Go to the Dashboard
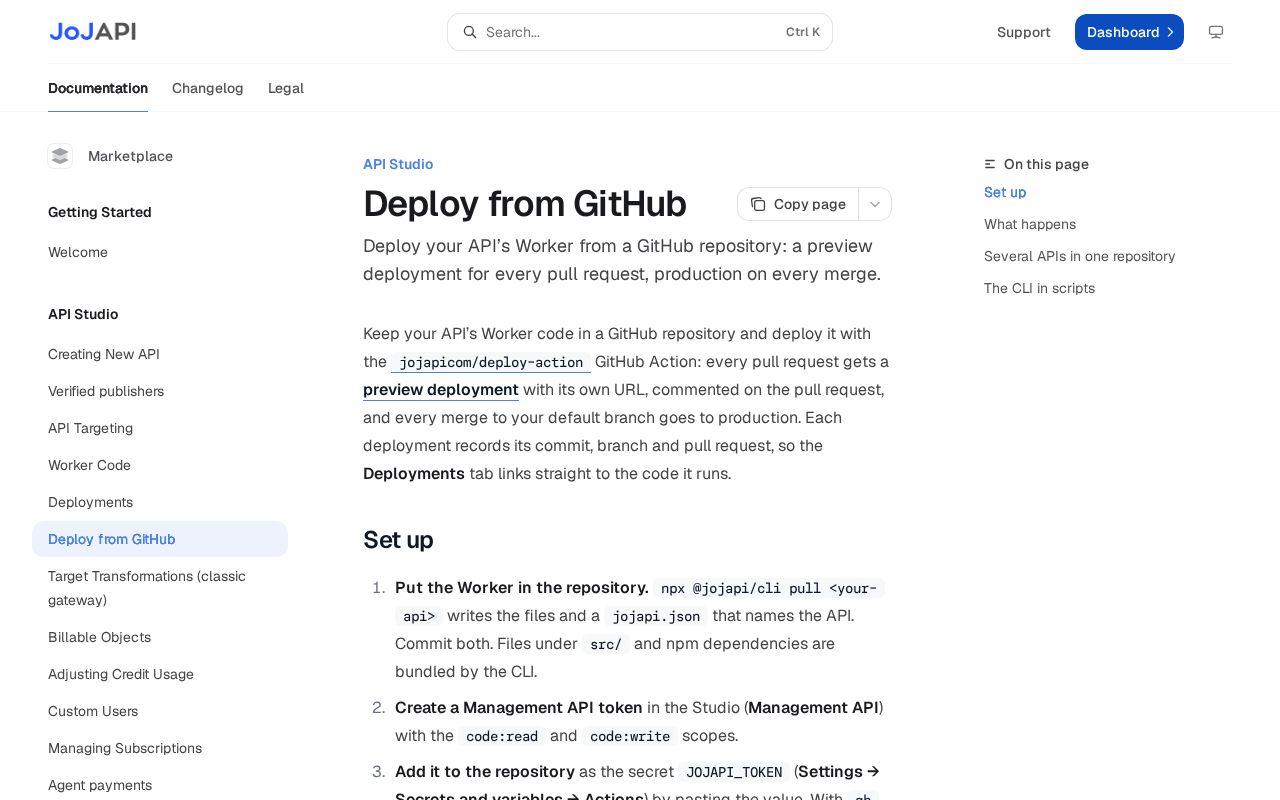This screenshot has width=1280, height=800. (1129, 32)
